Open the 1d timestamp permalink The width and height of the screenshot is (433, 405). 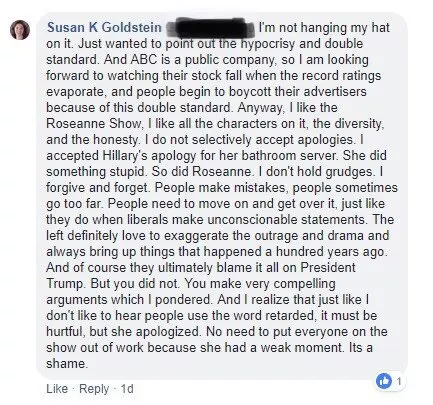click(127, 389)
